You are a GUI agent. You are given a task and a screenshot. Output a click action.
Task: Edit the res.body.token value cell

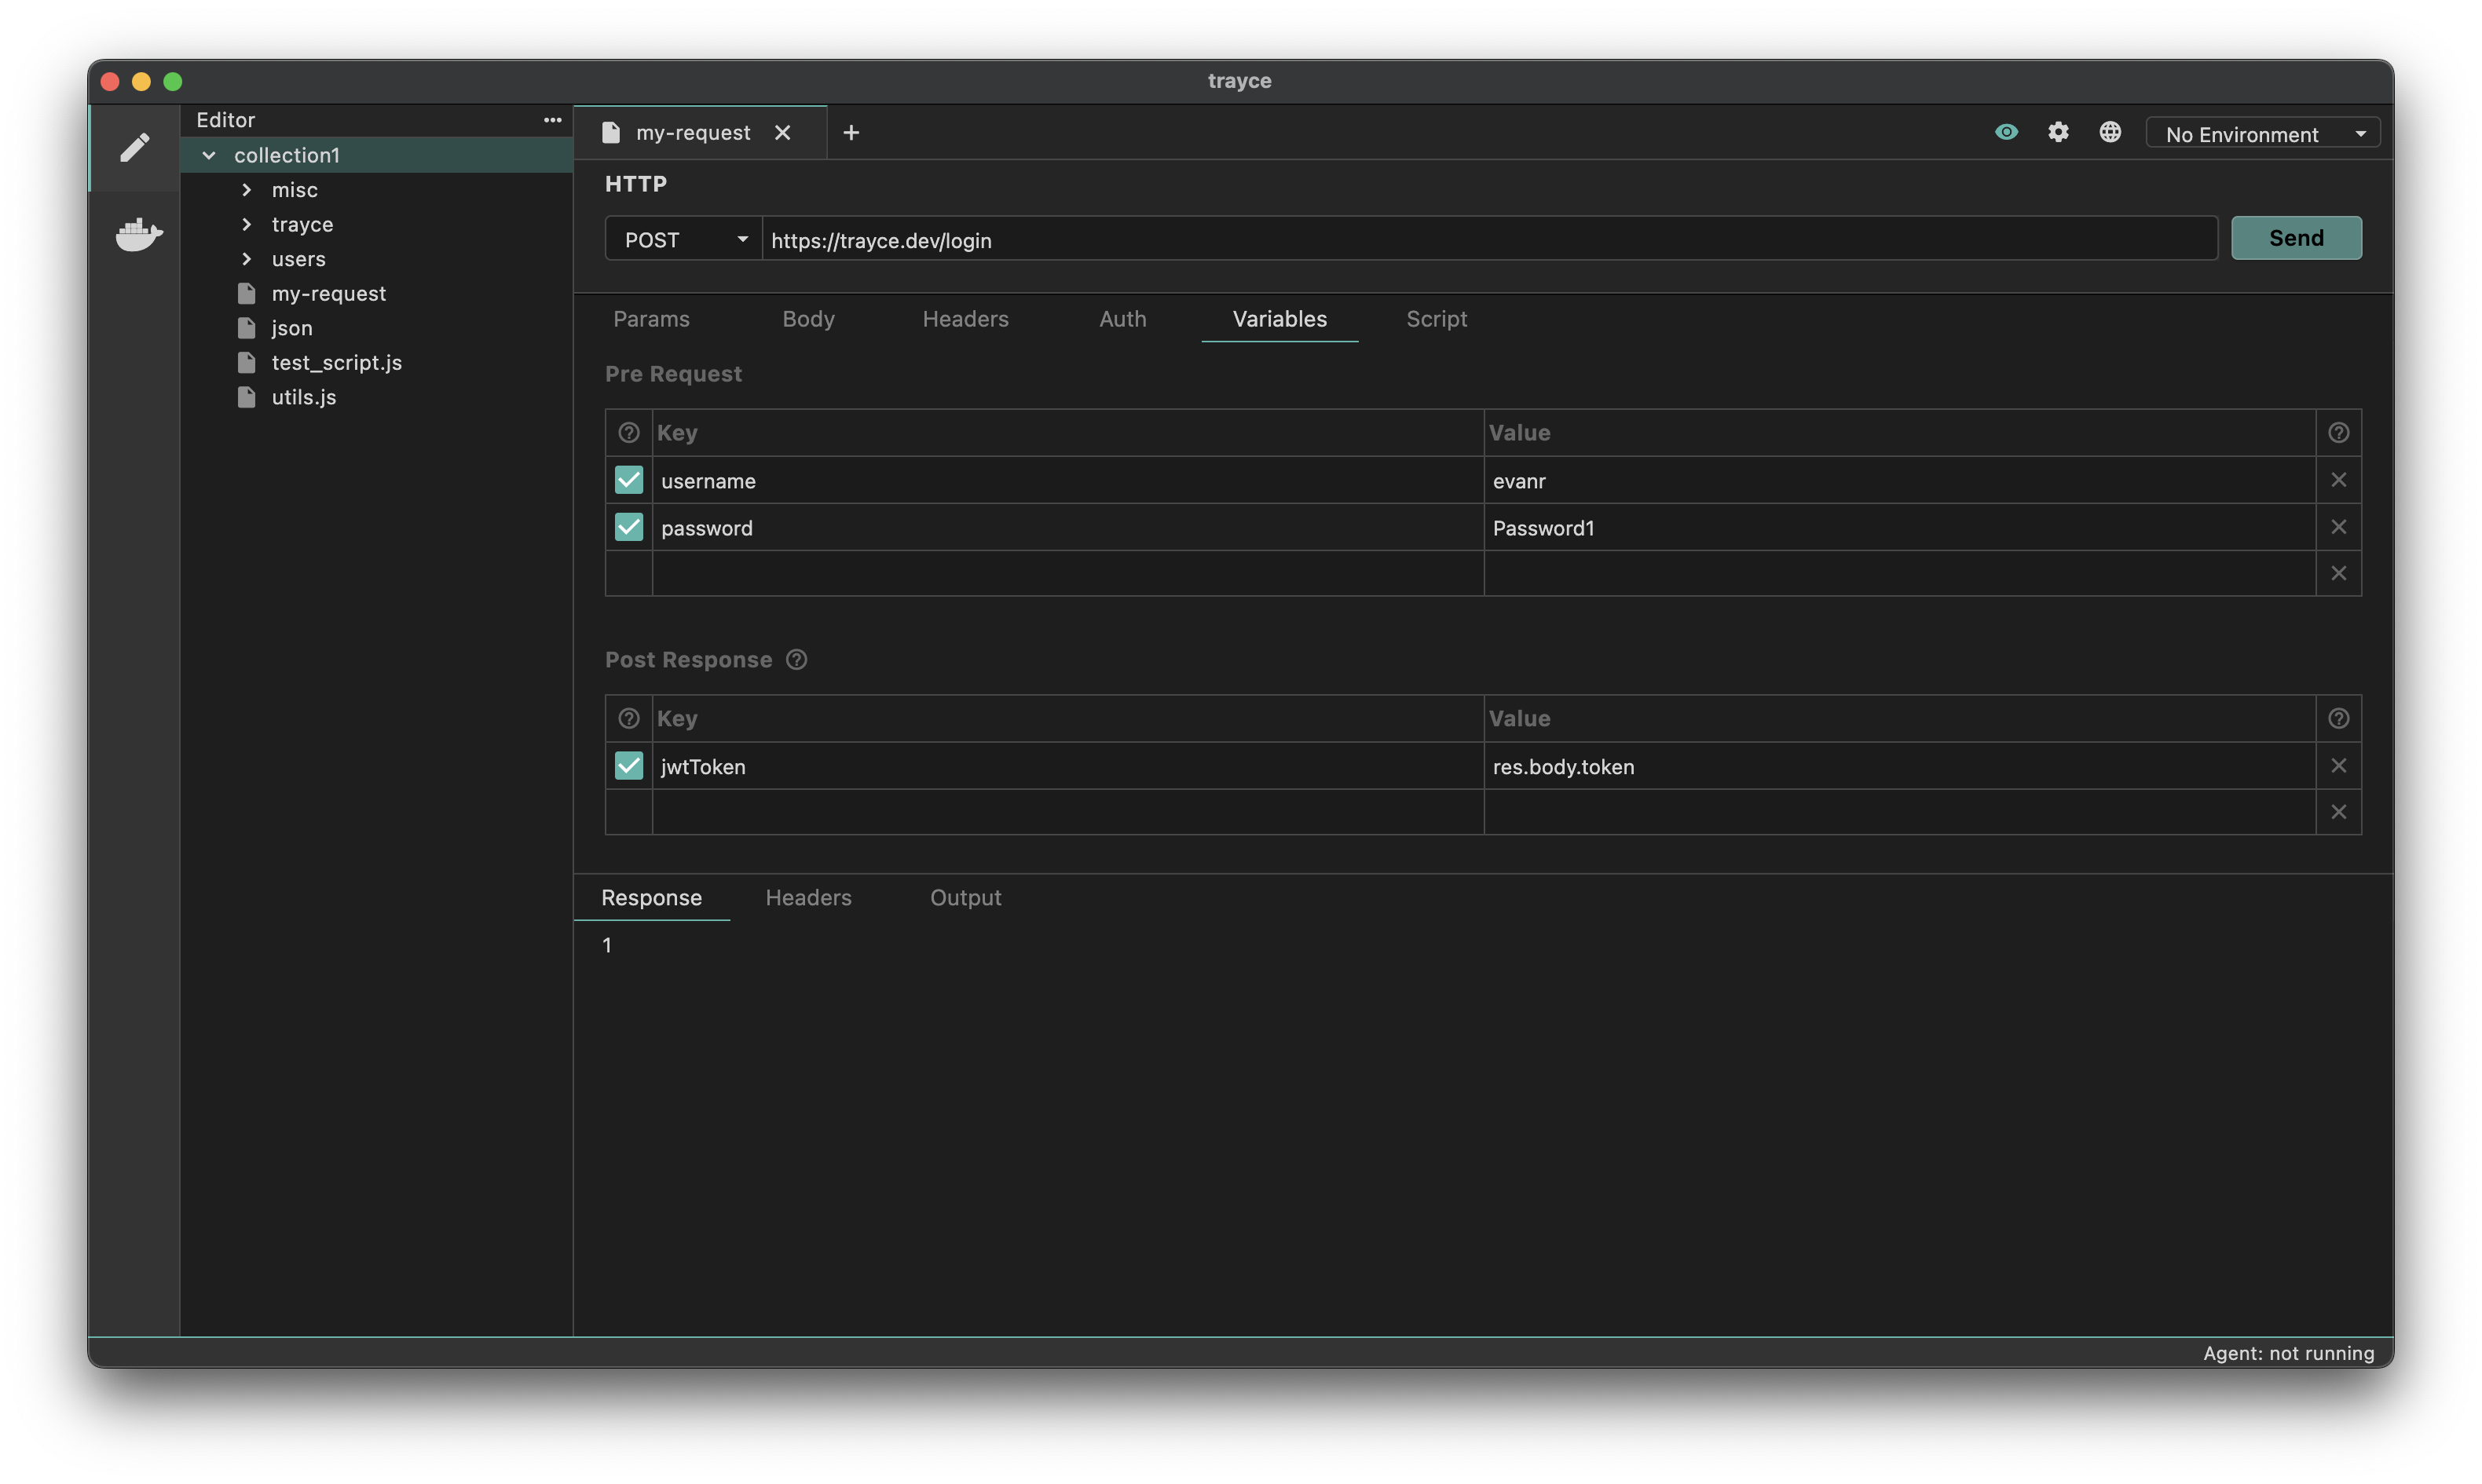click(1900, 767)
